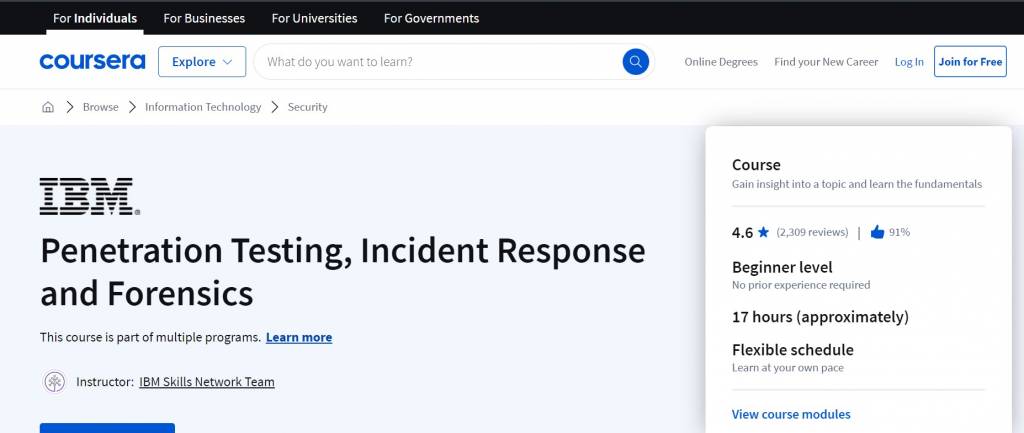Screen dimensions: 1024x433
Task: Click the 17 hours (approximately) text
Action: point(820,317)
